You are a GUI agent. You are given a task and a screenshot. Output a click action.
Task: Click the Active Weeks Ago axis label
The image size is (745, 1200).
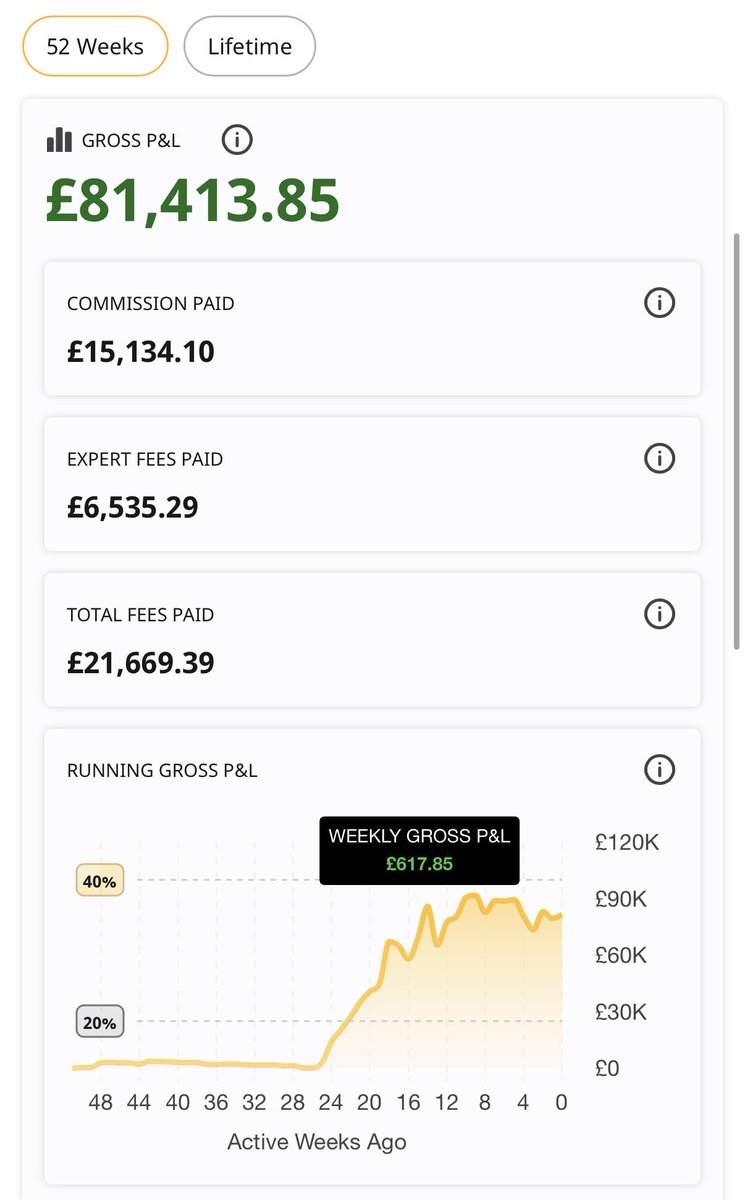(x=317, y=1142)
